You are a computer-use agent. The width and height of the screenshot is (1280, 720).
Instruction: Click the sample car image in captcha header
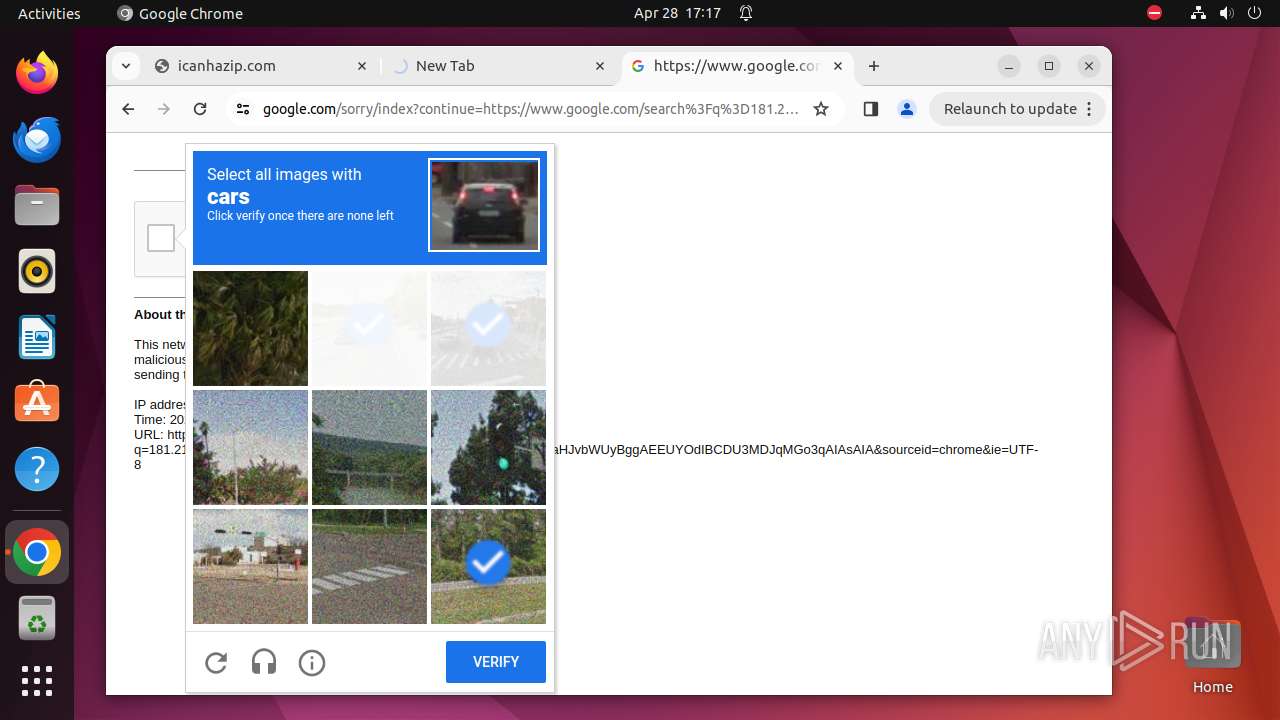[484, 205]
